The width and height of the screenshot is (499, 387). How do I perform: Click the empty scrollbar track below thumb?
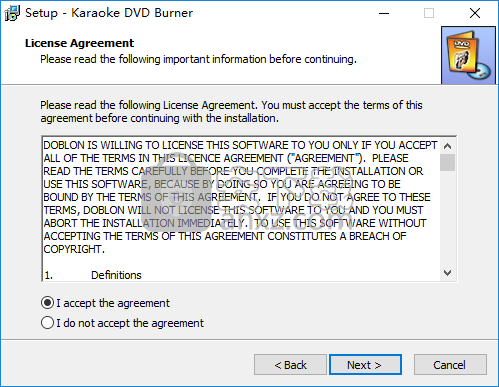point(448,218)
